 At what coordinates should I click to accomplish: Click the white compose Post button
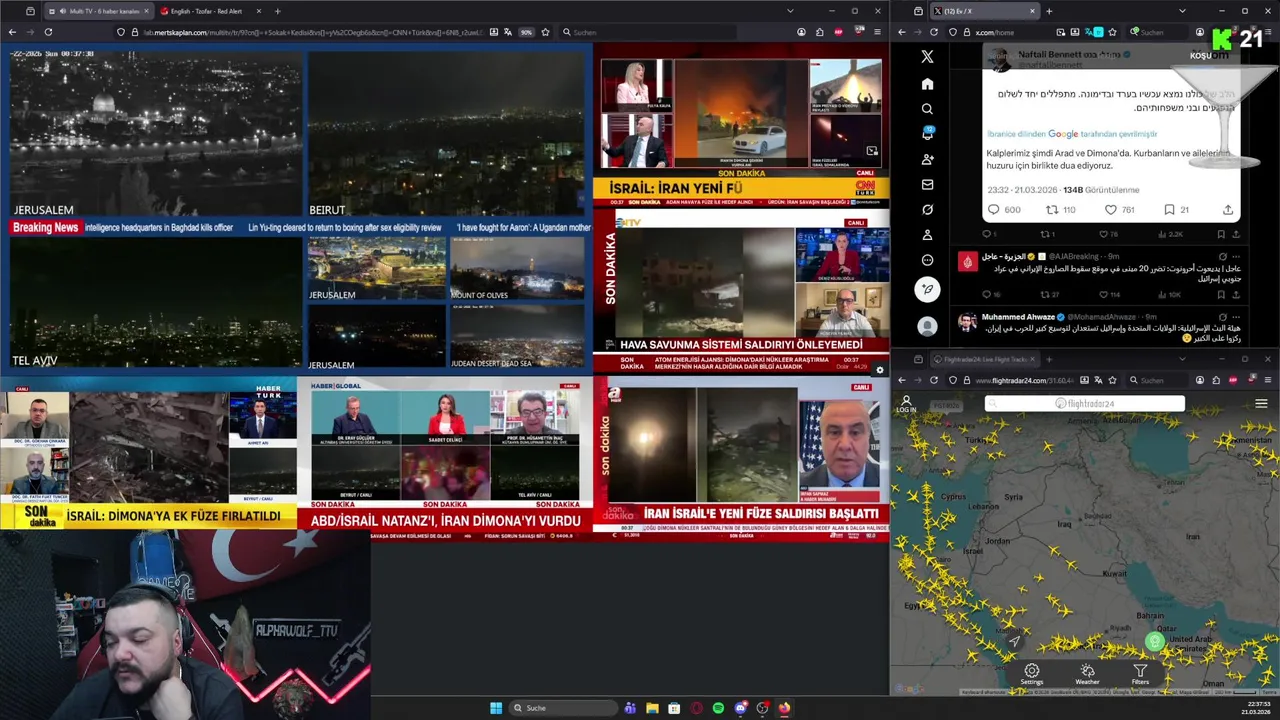(x=927, y=290)
